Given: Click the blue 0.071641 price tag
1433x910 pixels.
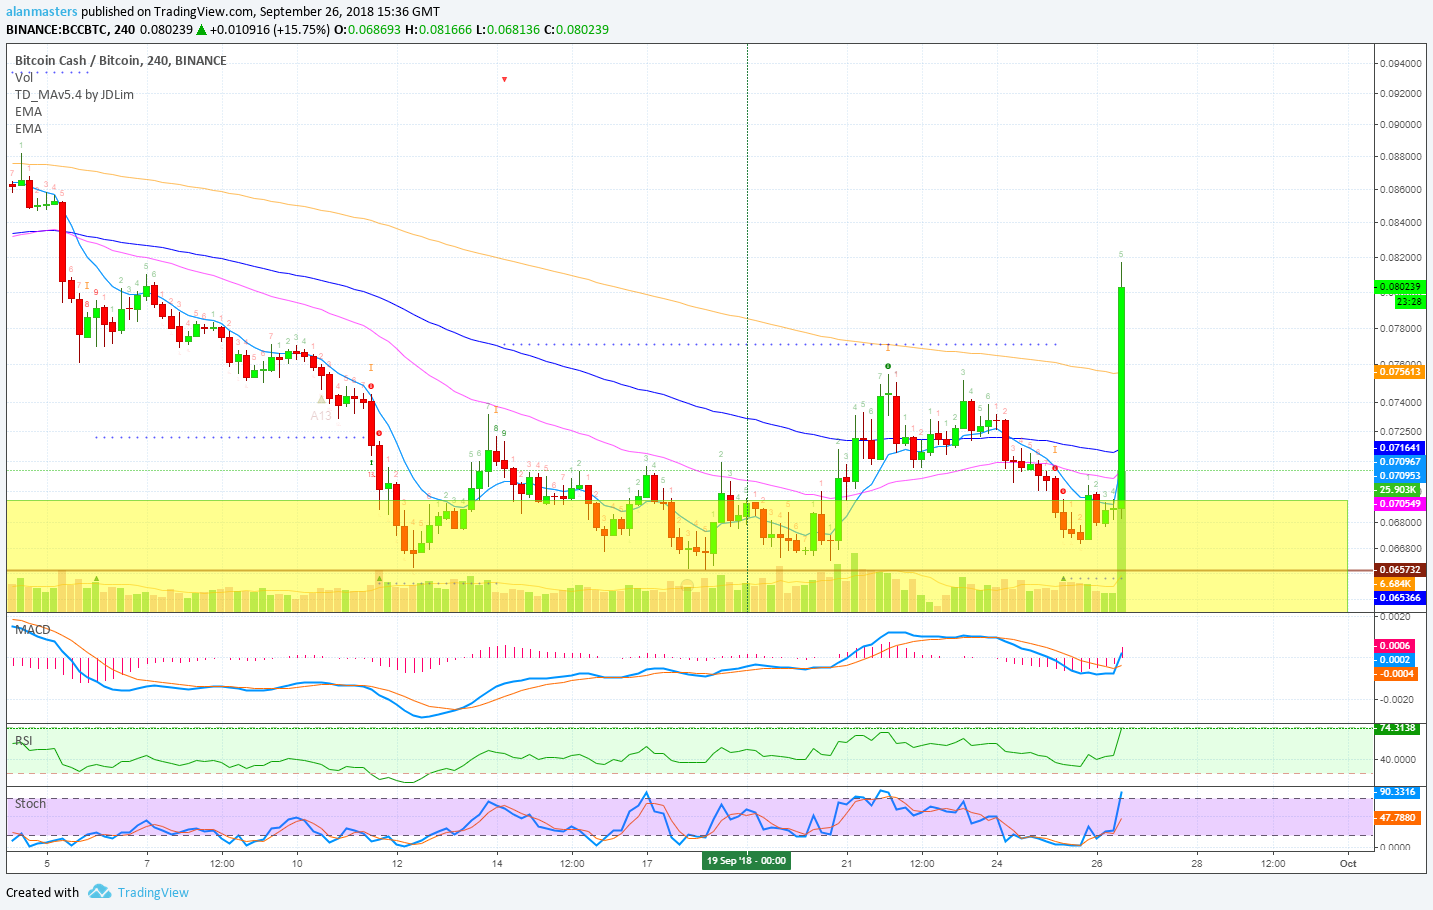Looking at the screenshot, I should tap(1399, 447).
